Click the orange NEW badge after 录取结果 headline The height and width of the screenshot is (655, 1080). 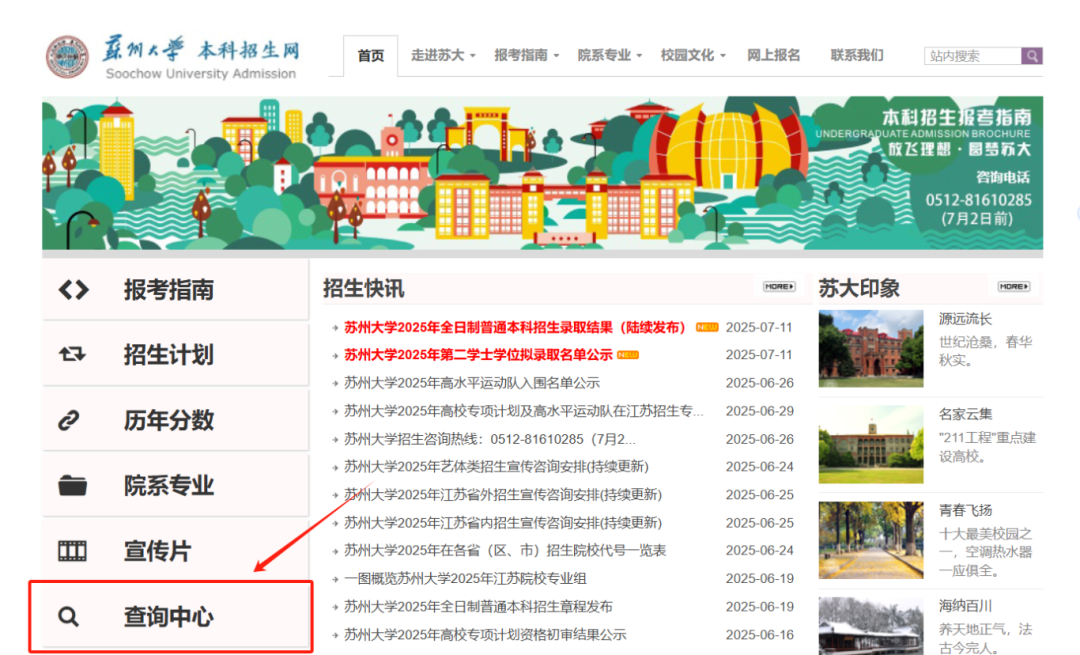[707, 327]
